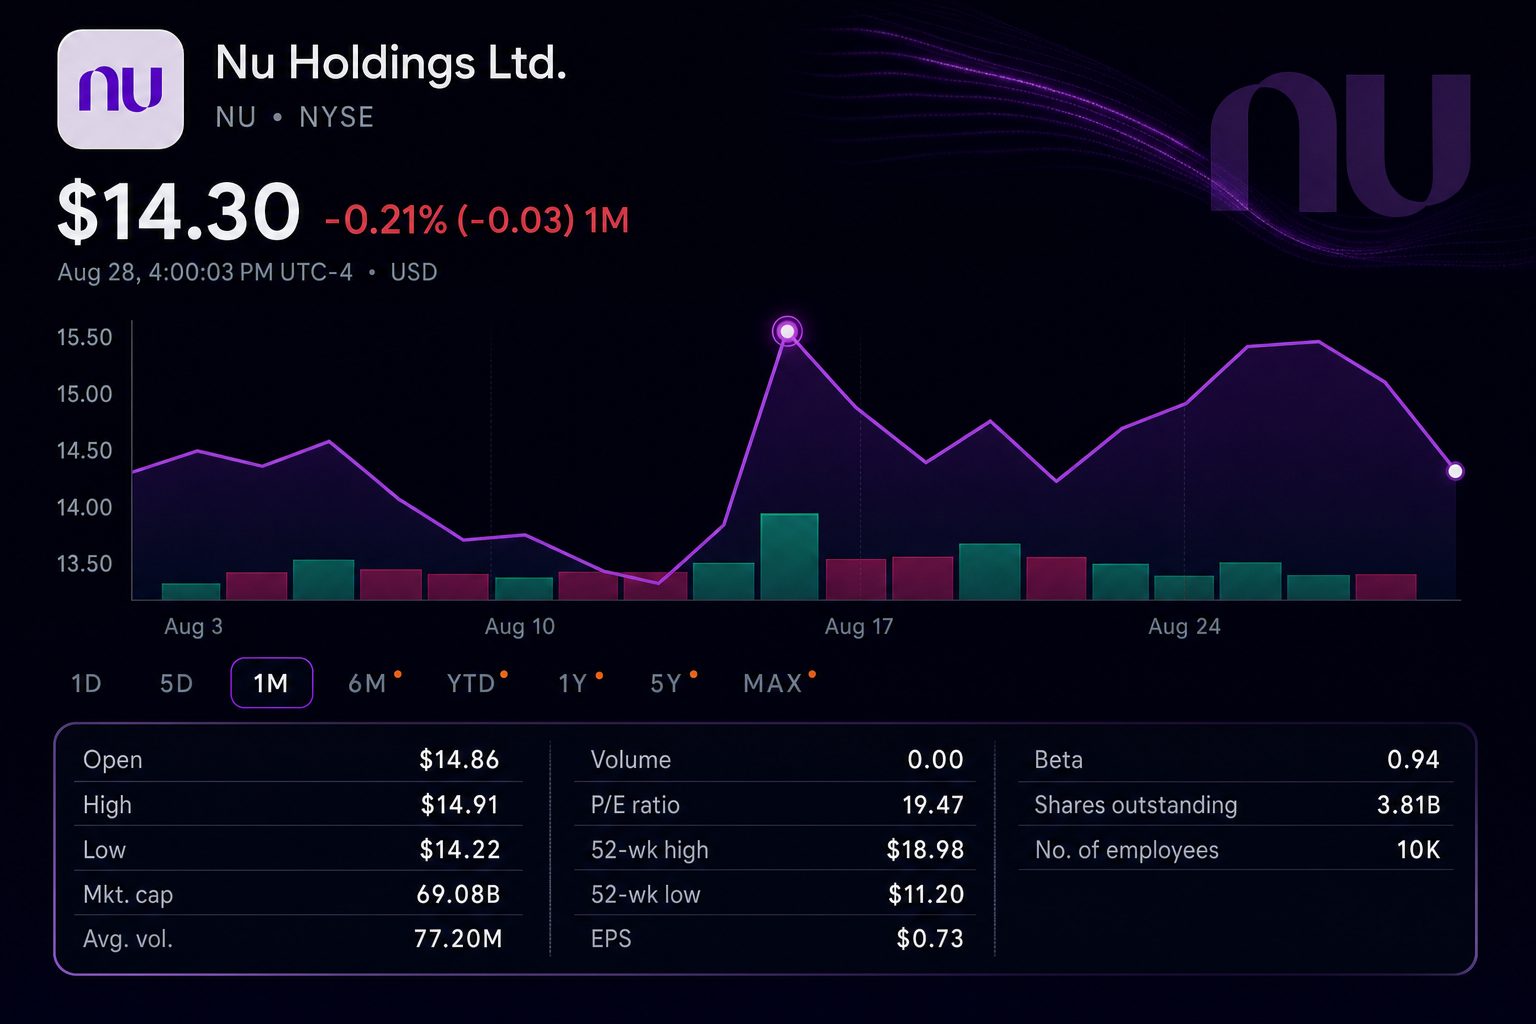1536x1024 pixels.
Task: Click the P/E ratio row label
Action: point(635,805)
